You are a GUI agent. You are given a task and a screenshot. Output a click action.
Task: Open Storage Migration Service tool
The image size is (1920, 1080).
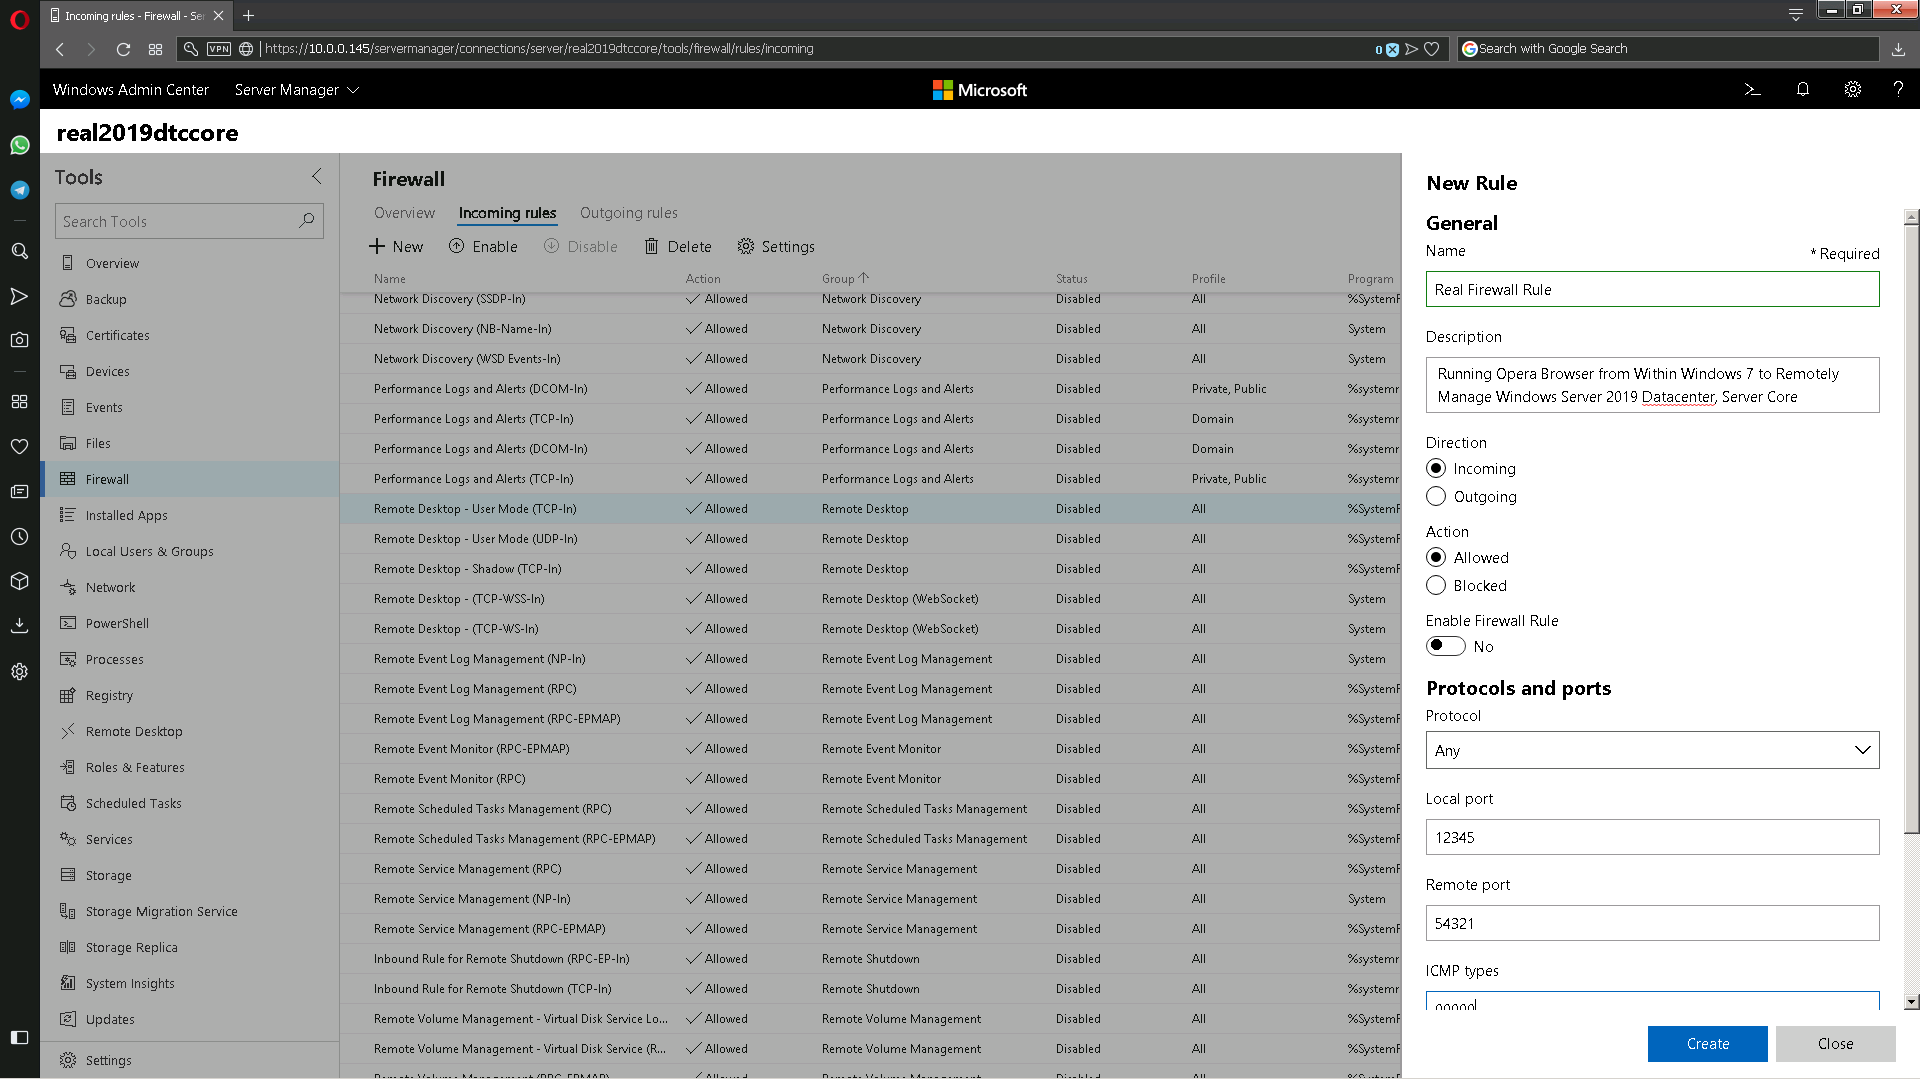[x=162, y=910]
